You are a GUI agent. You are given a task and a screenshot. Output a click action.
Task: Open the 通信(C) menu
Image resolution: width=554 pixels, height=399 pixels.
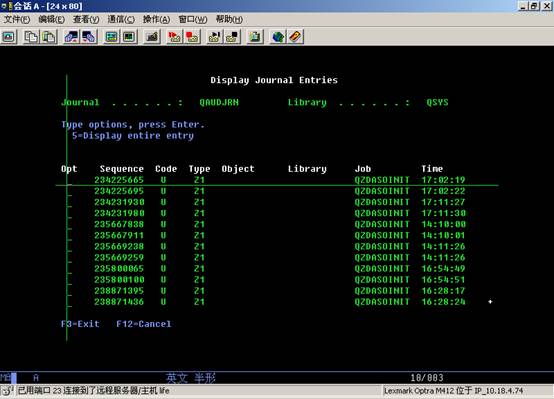click(121, 19)
